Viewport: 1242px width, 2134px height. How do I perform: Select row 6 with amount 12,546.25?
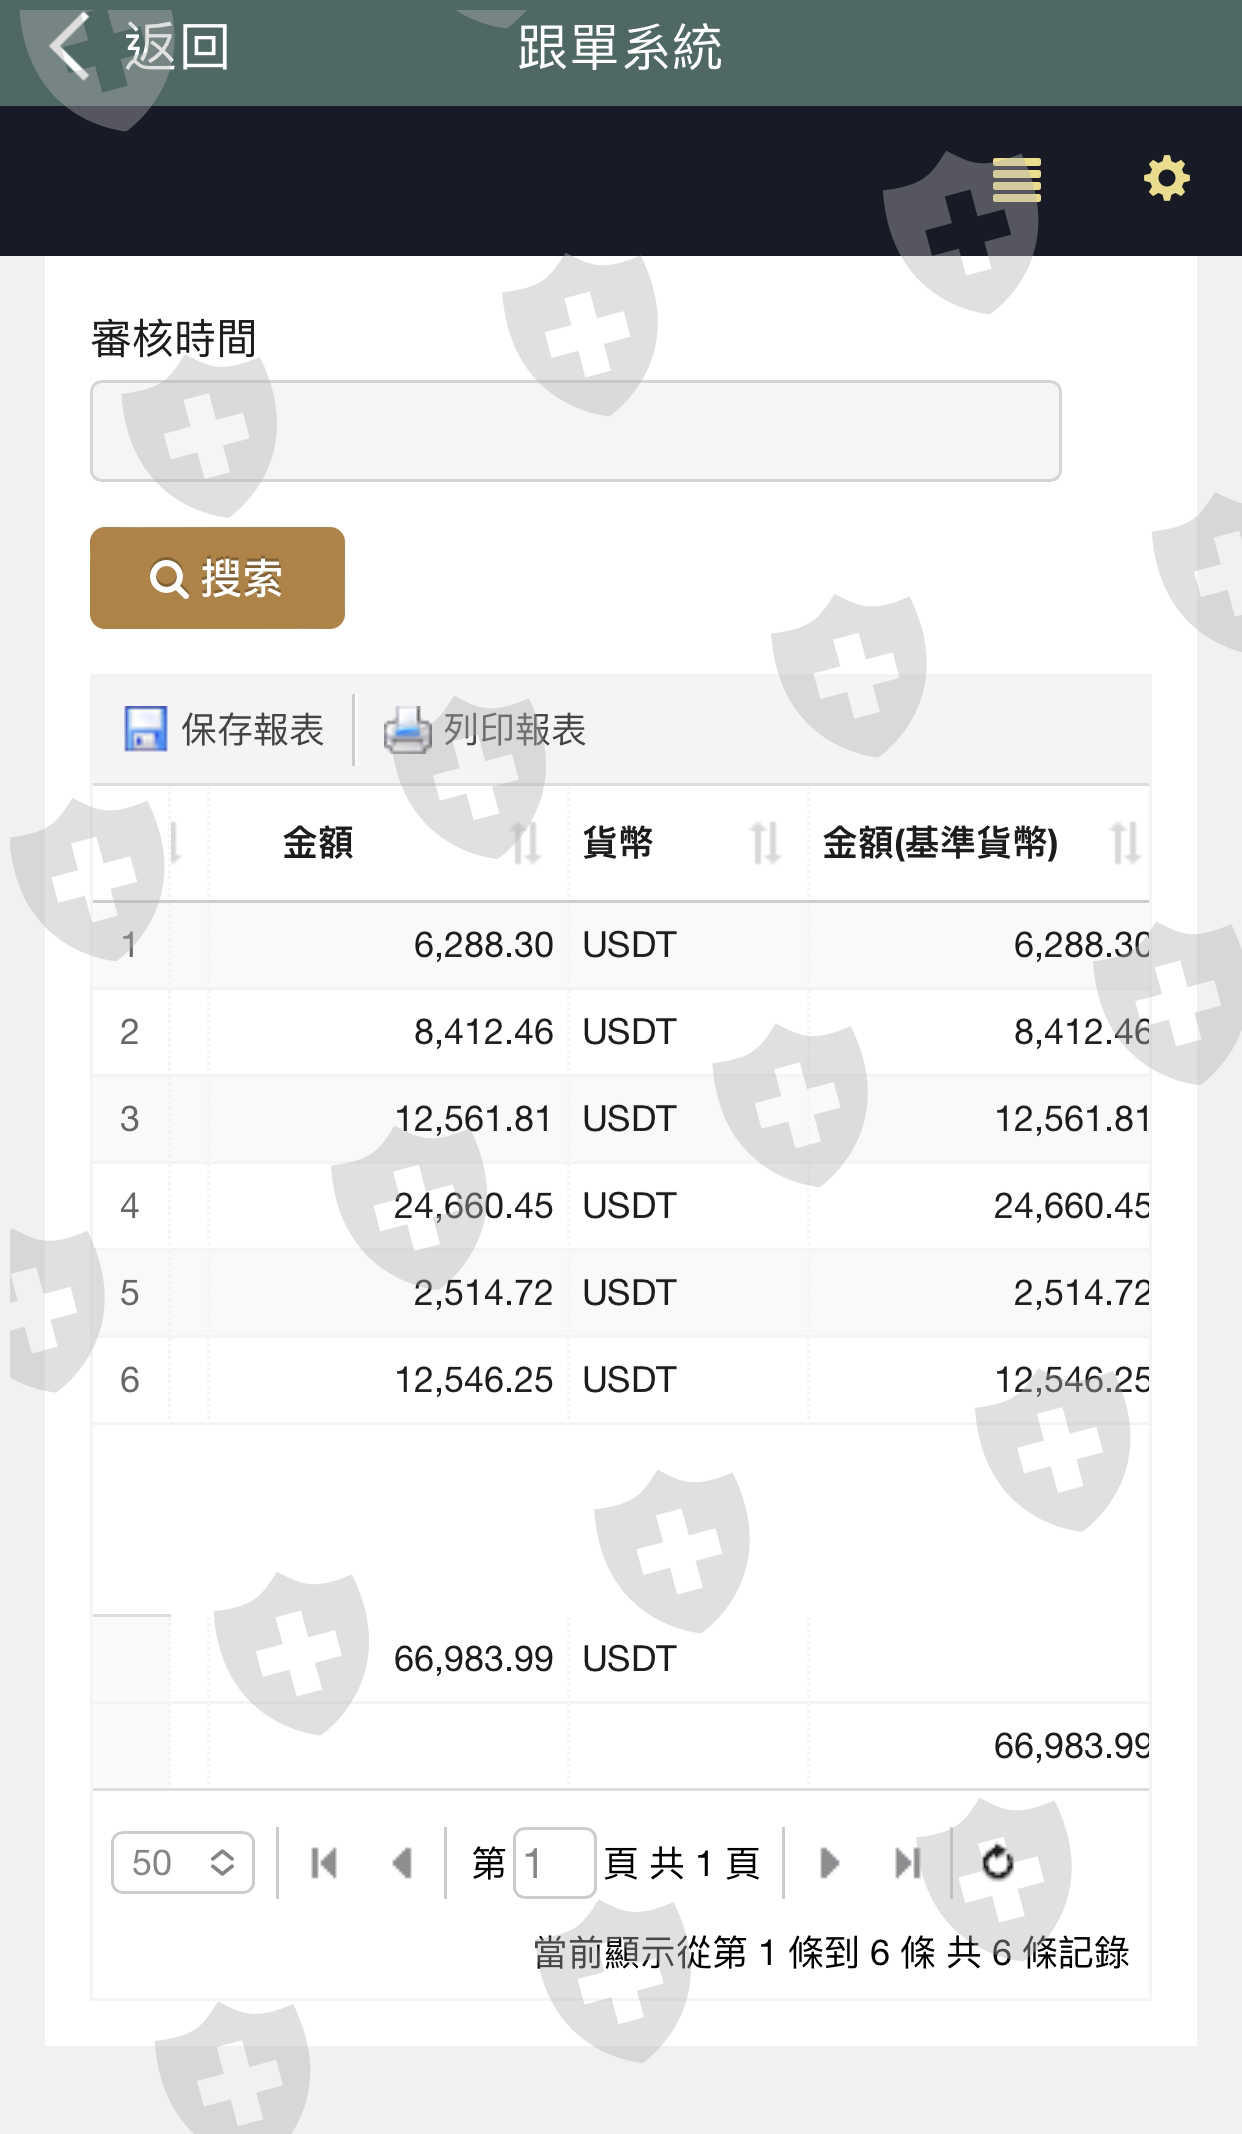[x=473, y=1380]
